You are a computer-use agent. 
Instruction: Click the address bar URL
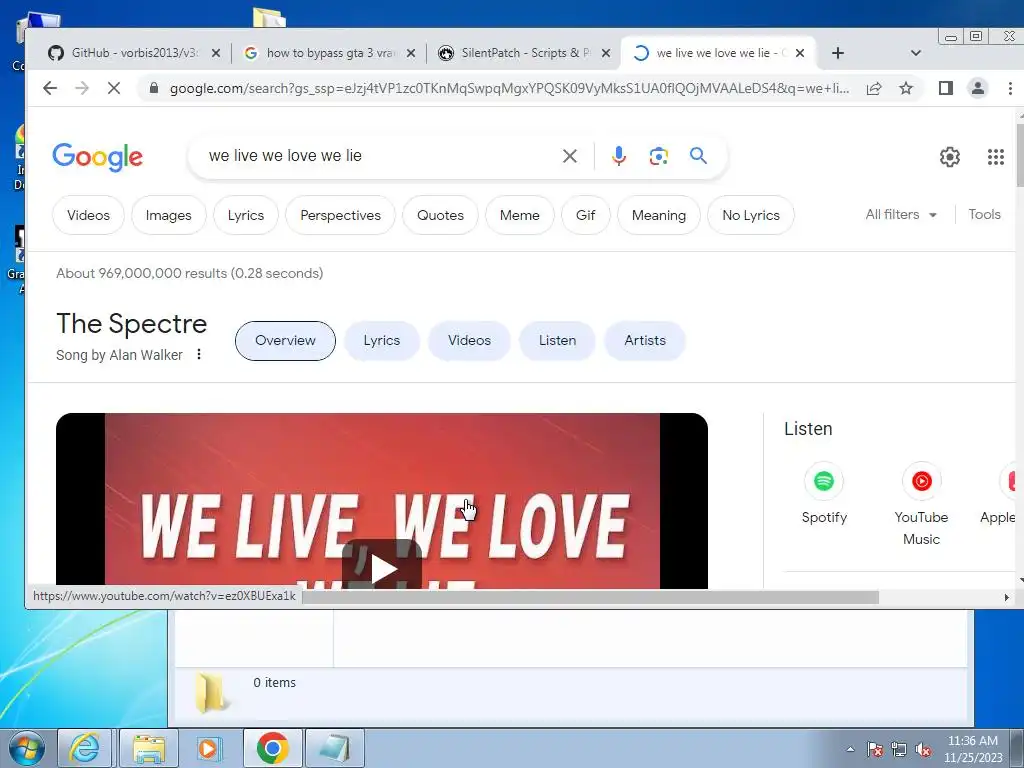pyautogui.click(x=509, y=88)
